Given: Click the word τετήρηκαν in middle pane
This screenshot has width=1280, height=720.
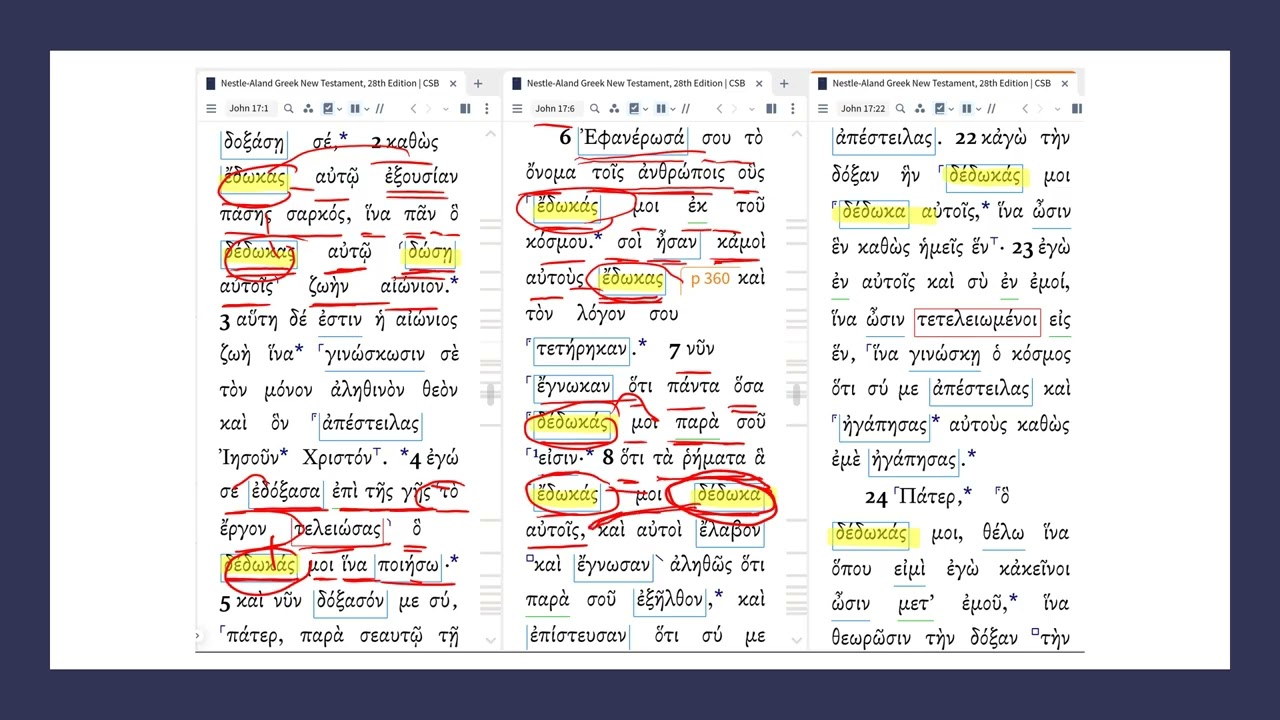Looking at the screenshot, I should coord(581,350).
